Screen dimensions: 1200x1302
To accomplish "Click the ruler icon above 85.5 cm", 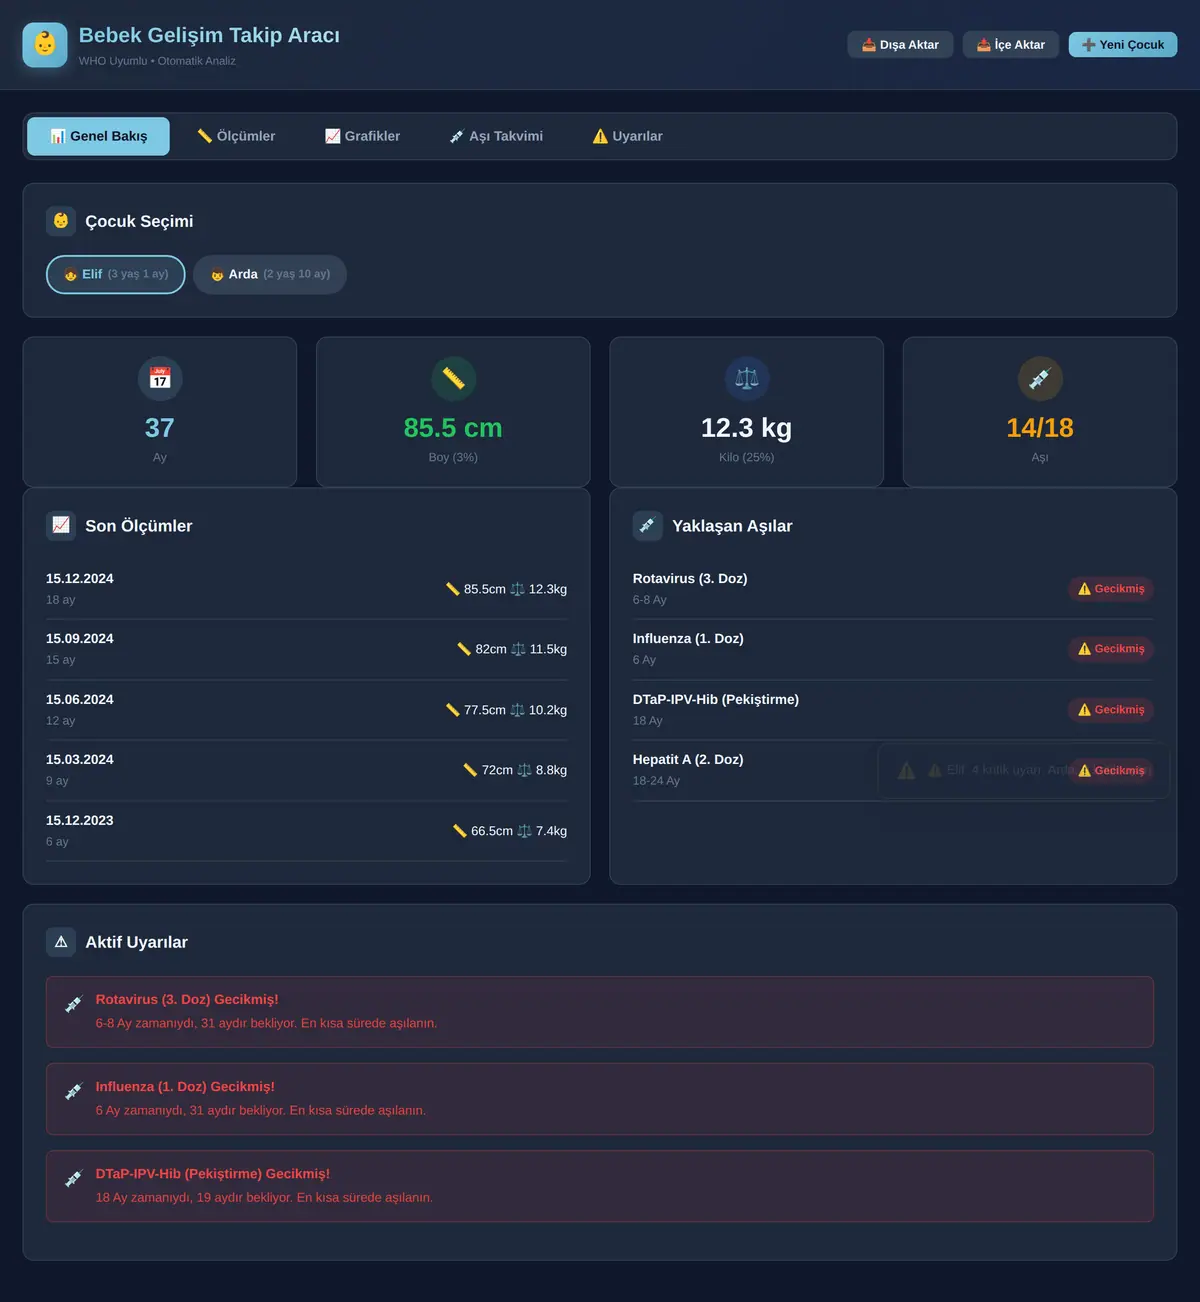I will [453, 379].
